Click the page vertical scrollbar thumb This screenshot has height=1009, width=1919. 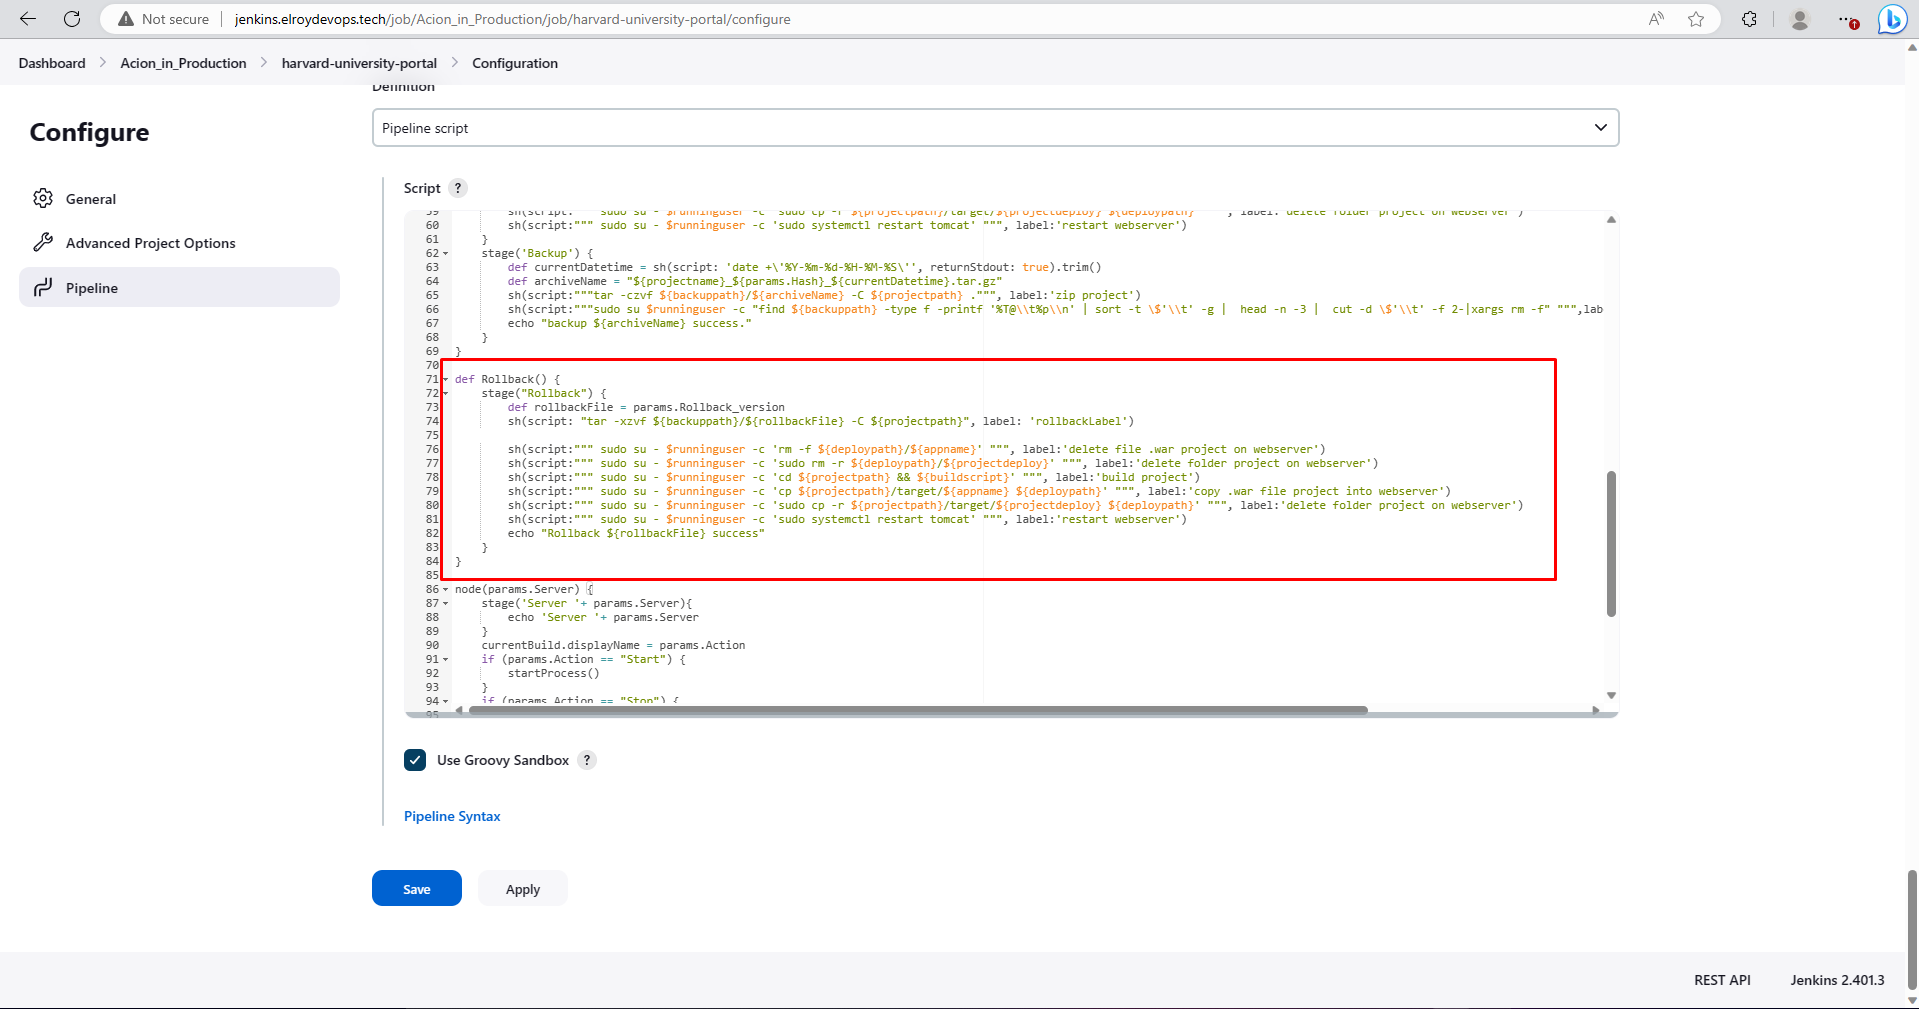coord(1912,930)
